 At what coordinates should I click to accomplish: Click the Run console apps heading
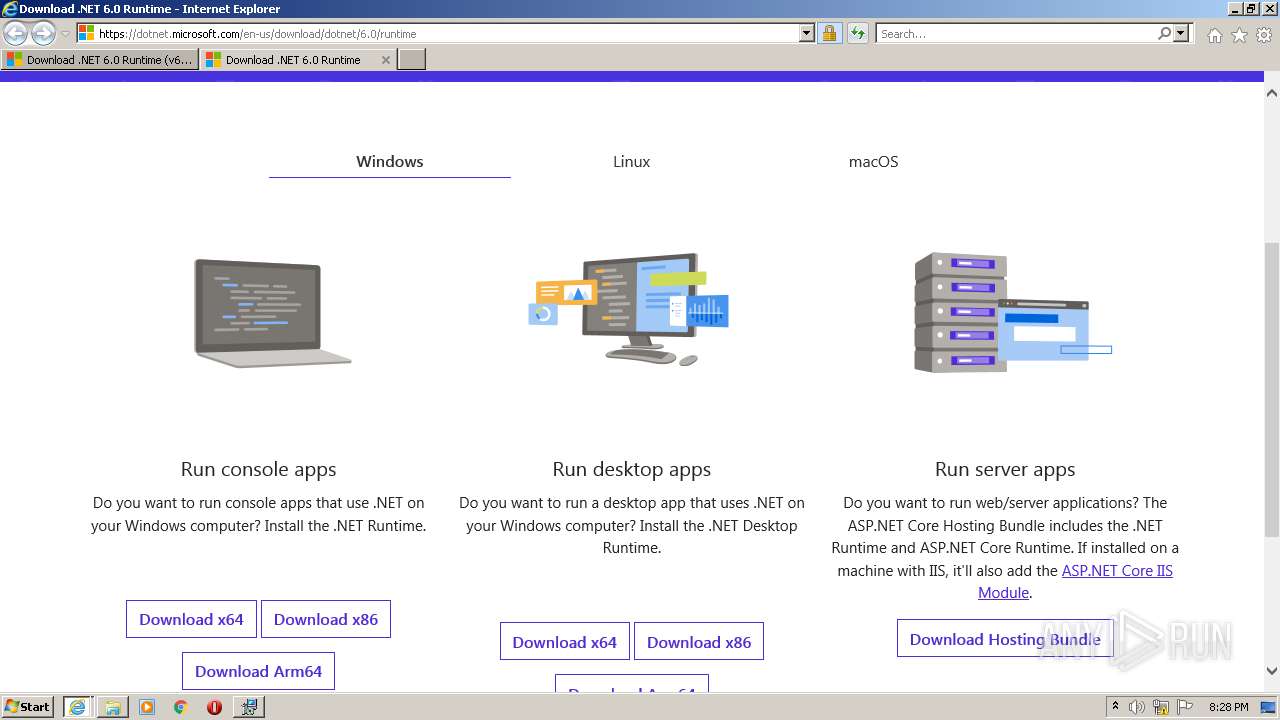258,469
